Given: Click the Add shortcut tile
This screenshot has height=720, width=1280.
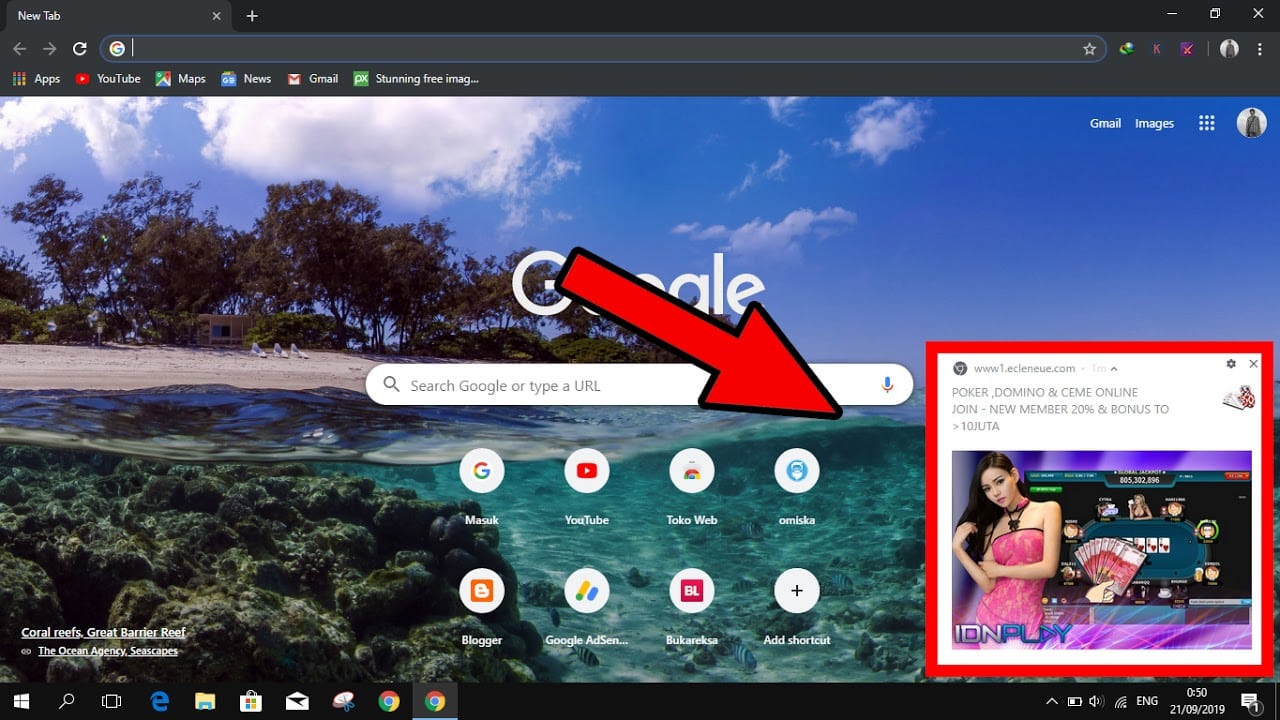Looking at the screenshot, I should (x=797, y=608).
